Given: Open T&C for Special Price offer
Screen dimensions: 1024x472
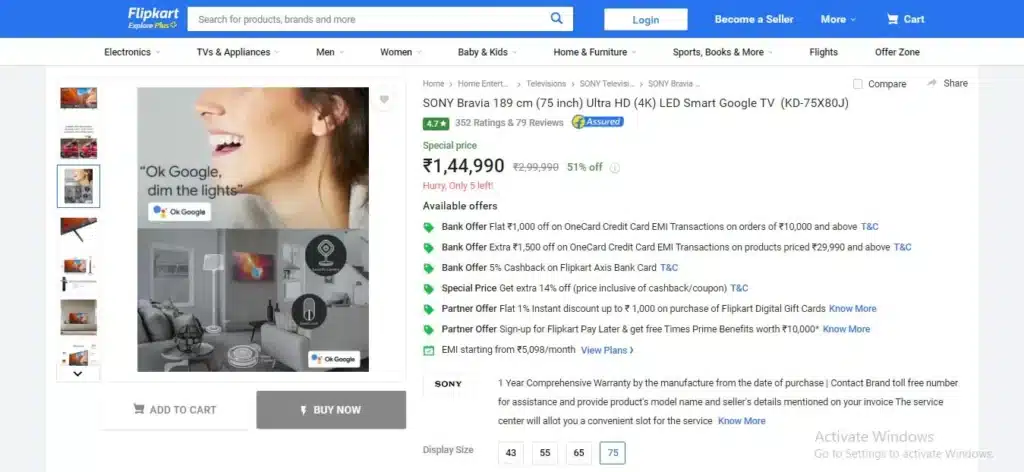Looking at the screenshot, I should pyautogui.click(x=739, y=288).
